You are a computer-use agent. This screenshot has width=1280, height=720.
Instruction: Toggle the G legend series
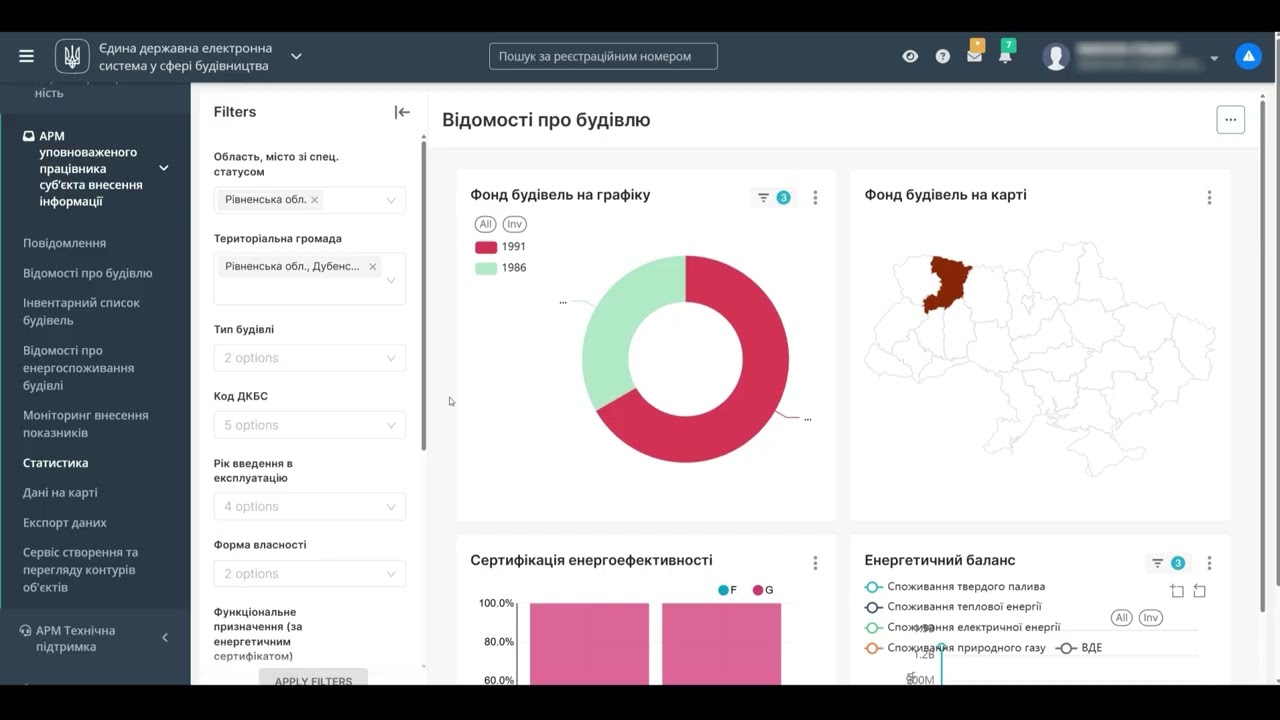[763, 590]
